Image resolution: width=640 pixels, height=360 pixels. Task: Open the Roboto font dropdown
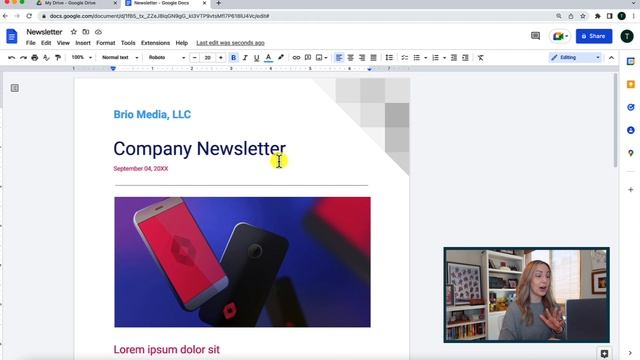coord(167,58)
